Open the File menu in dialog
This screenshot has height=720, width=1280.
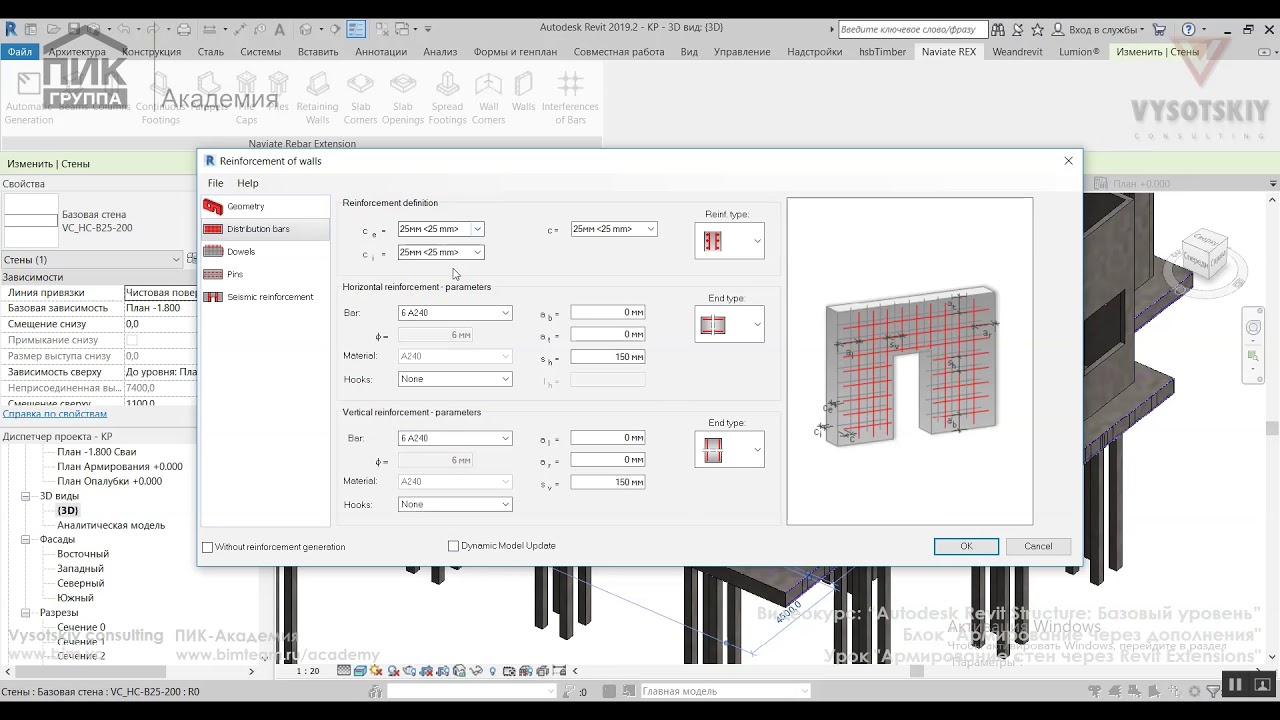[215, 183]
